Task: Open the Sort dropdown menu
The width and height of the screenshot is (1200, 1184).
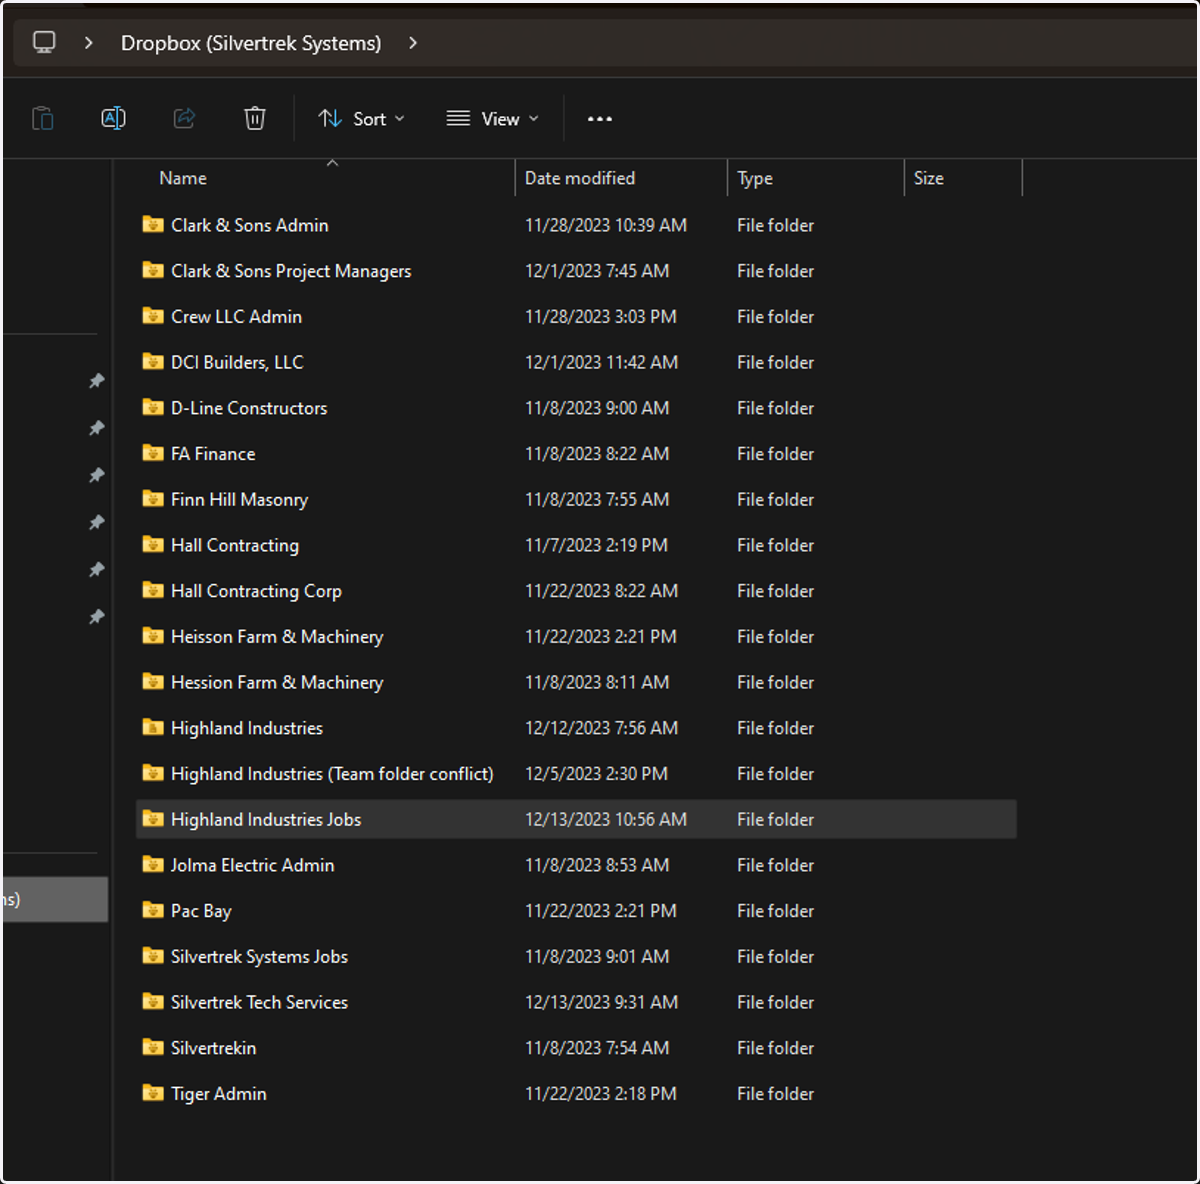Action: [x=361, y=119]
